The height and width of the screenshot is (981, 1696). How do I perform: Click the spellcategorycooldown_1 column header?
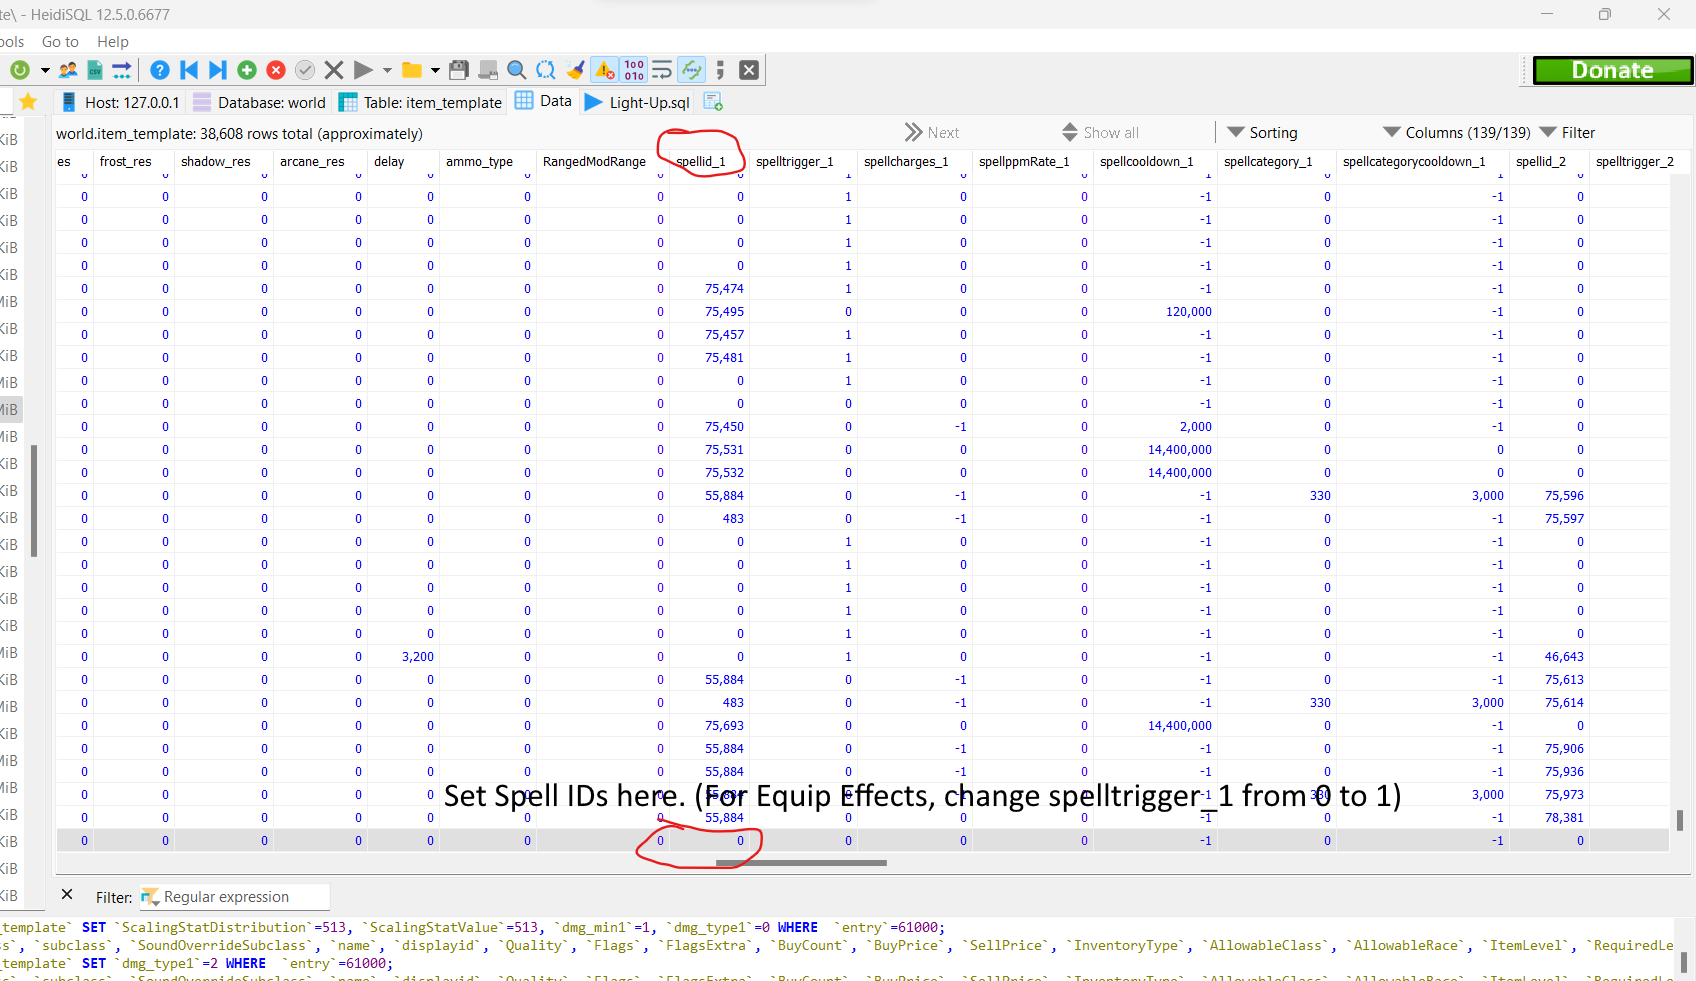coord(1422,162)
